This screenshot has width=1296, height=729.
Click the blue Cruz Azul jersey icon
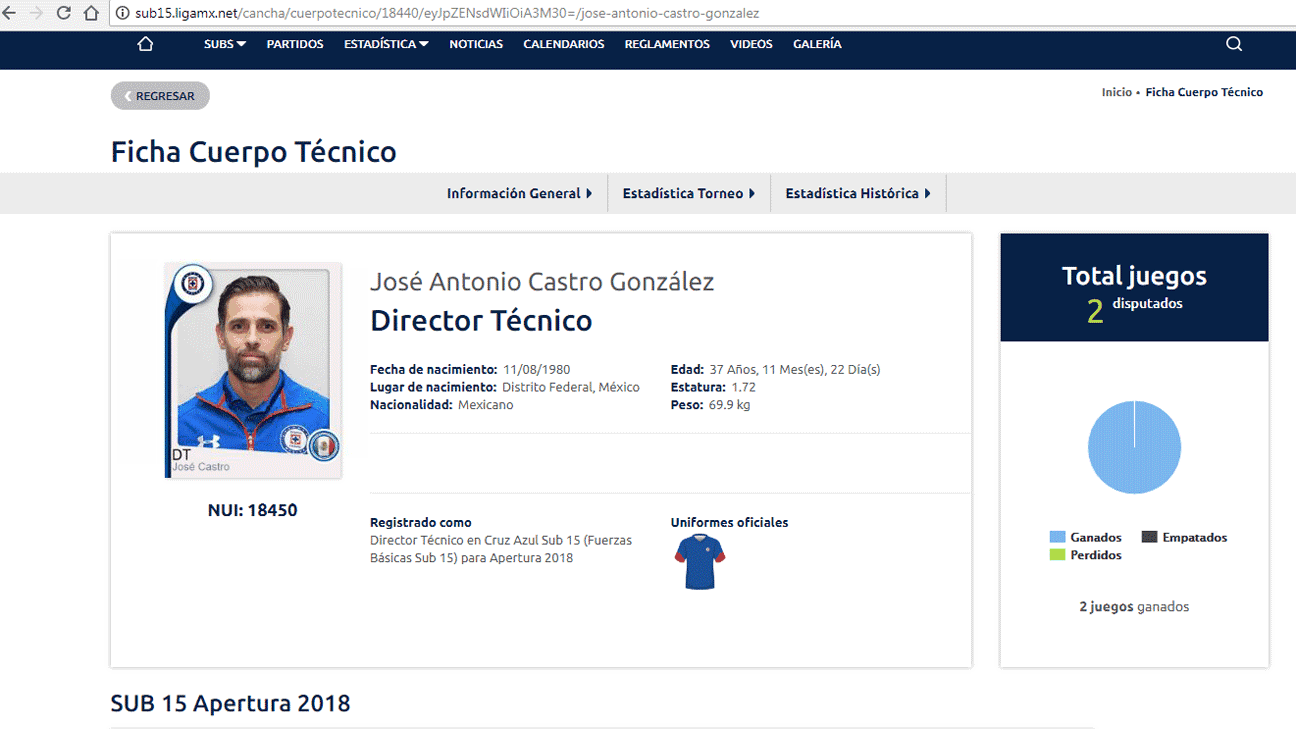[700, 562]
